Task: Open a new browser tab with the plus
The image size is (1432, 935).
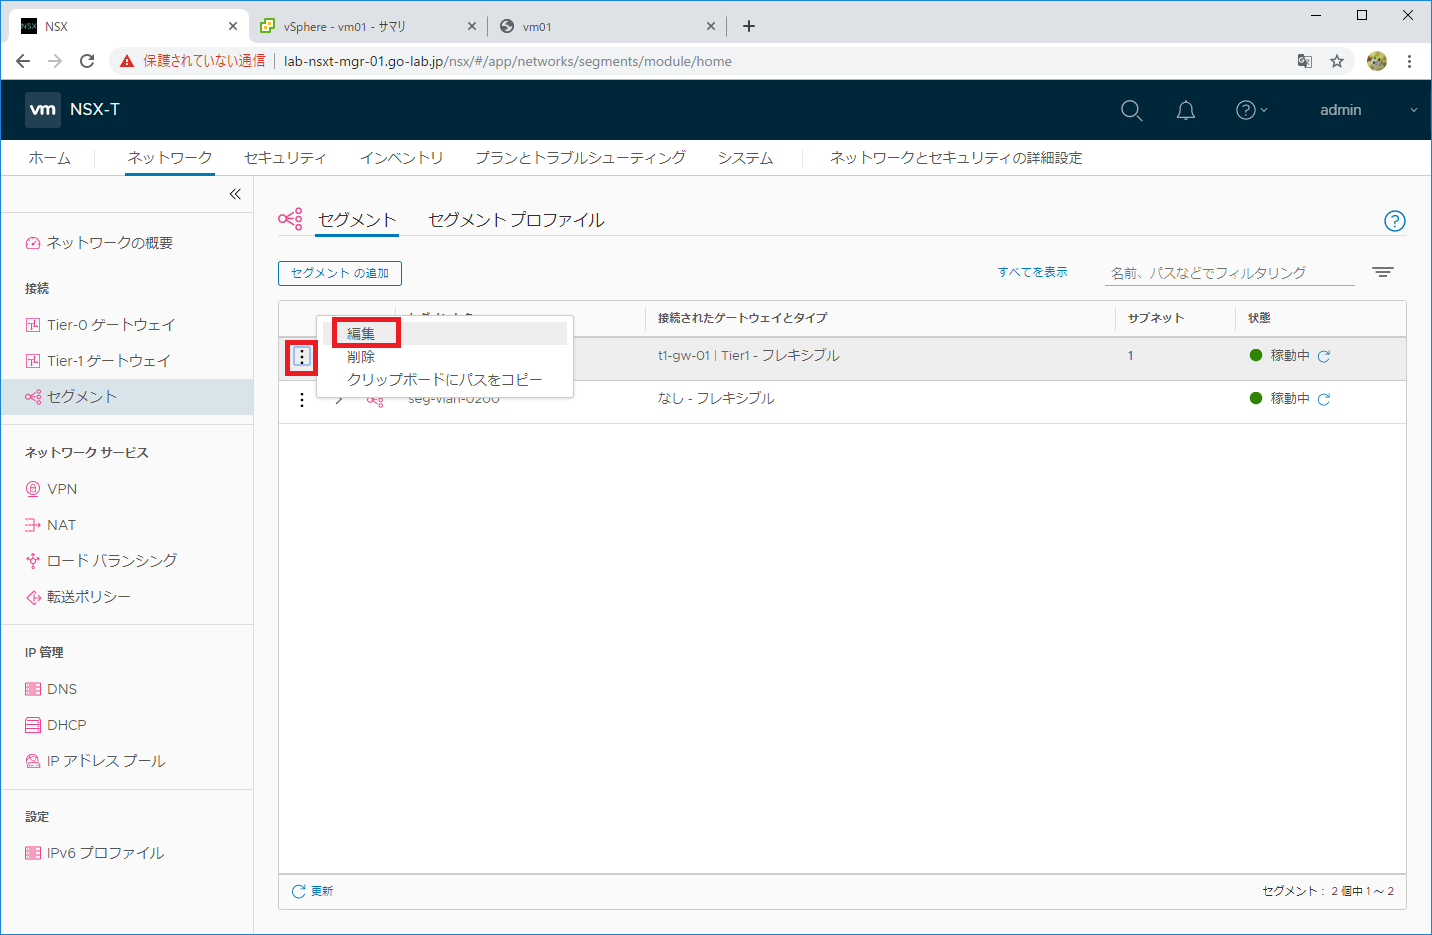Action: [749, 26]
